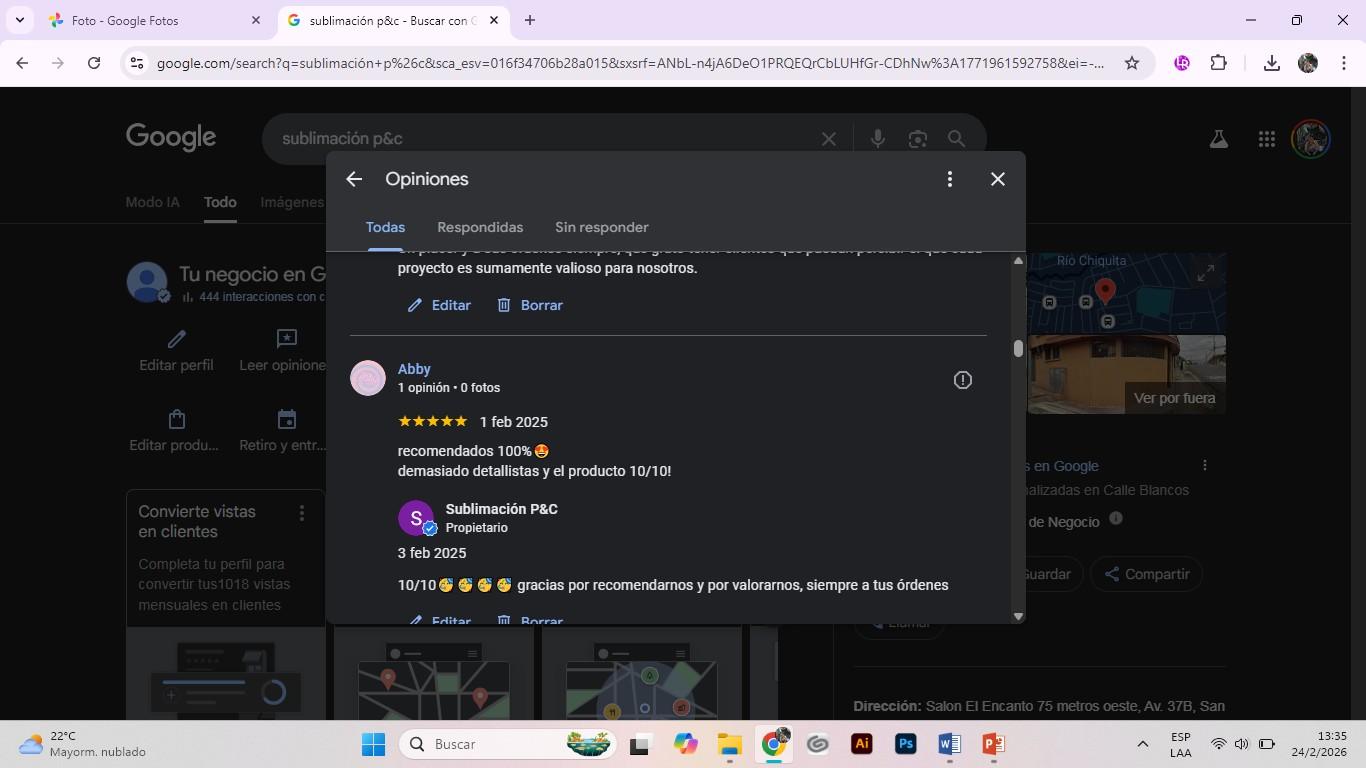The image size is (1366, 768).
Task: Open Word from the taskbar
Action: click(x=950, y=744)
